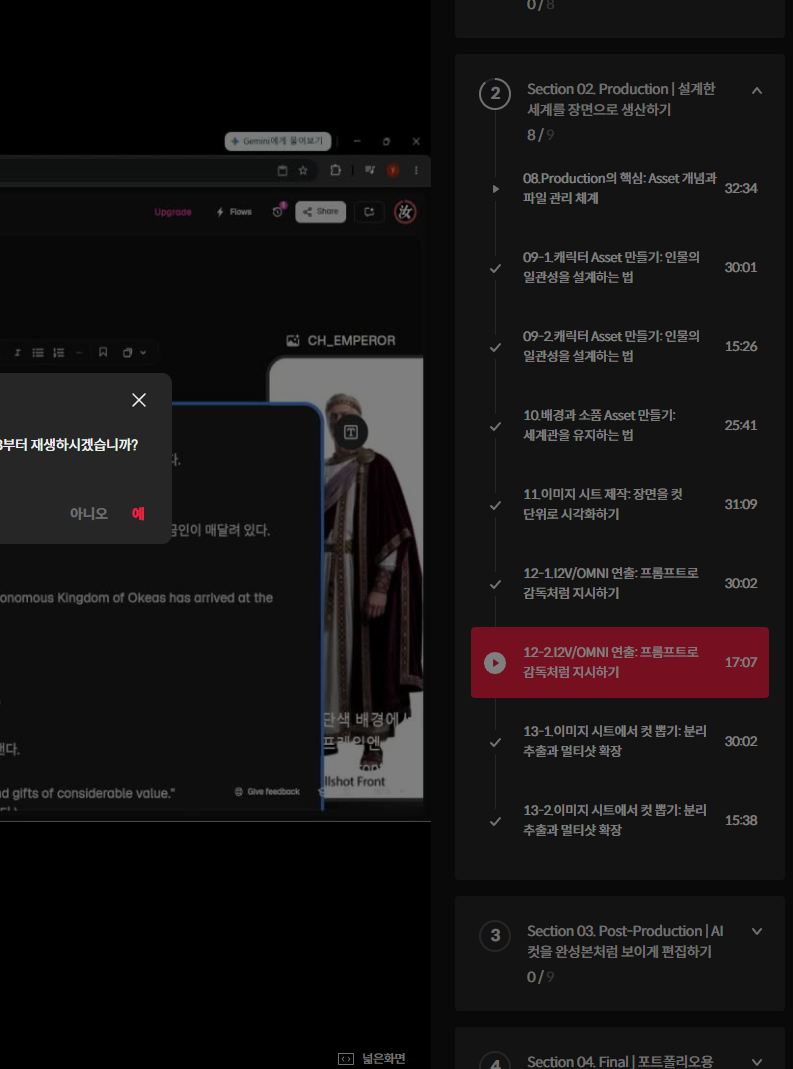Play the highlighted lesson 12-2 with its play circle
This screenshot has width=793, height=1069.
tap(495, 663)
